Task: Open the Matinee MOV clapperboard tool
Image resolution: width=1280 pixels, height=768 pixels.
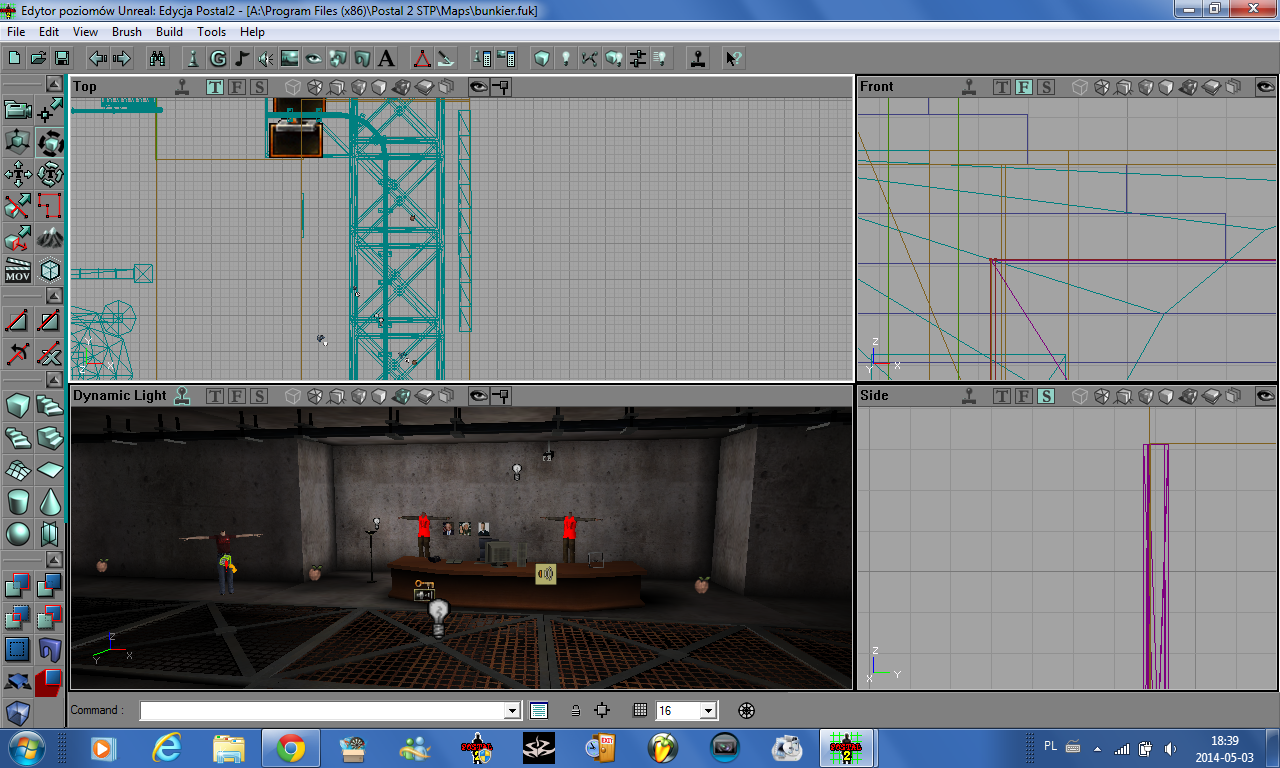Action: [18, 270]
